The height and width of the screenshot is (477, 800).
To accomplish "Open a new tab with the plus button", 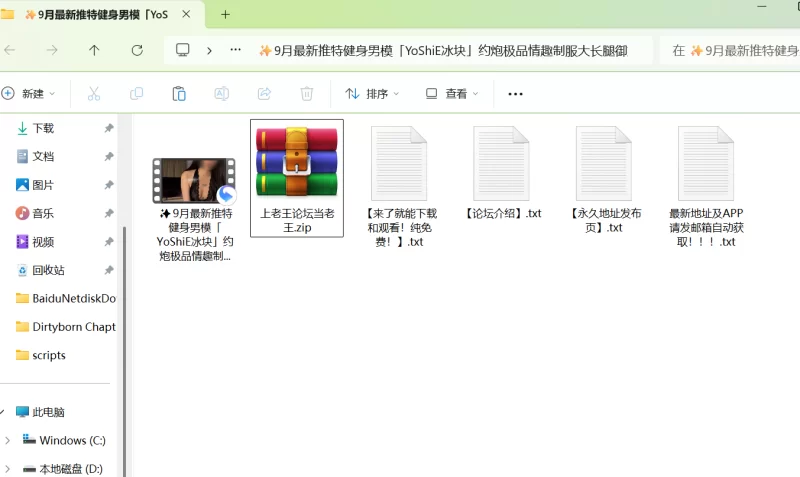I will (x=225, y=14).
